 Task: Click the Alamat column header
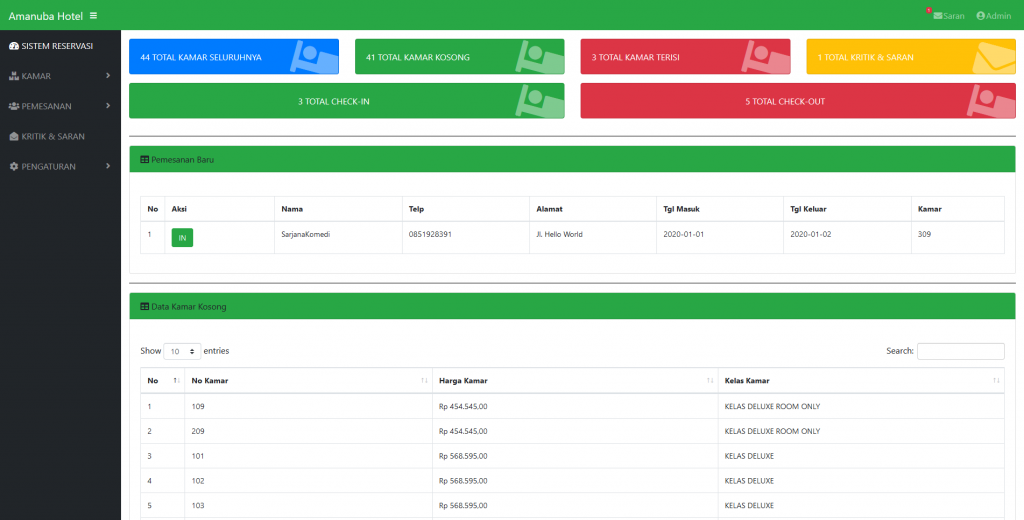pos(592,209)
